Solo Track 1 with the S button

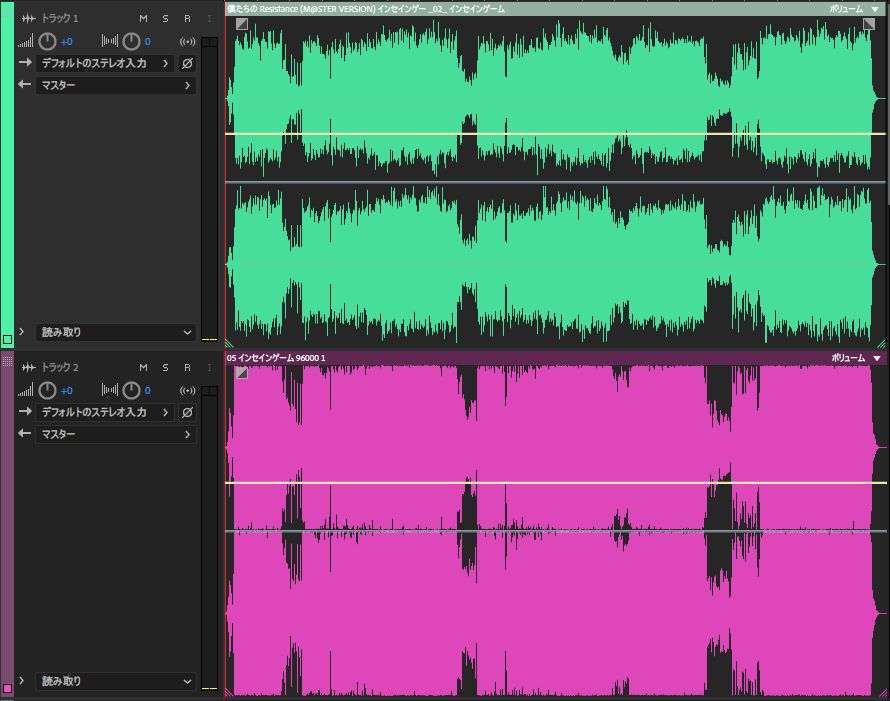[x=165, y=19]
